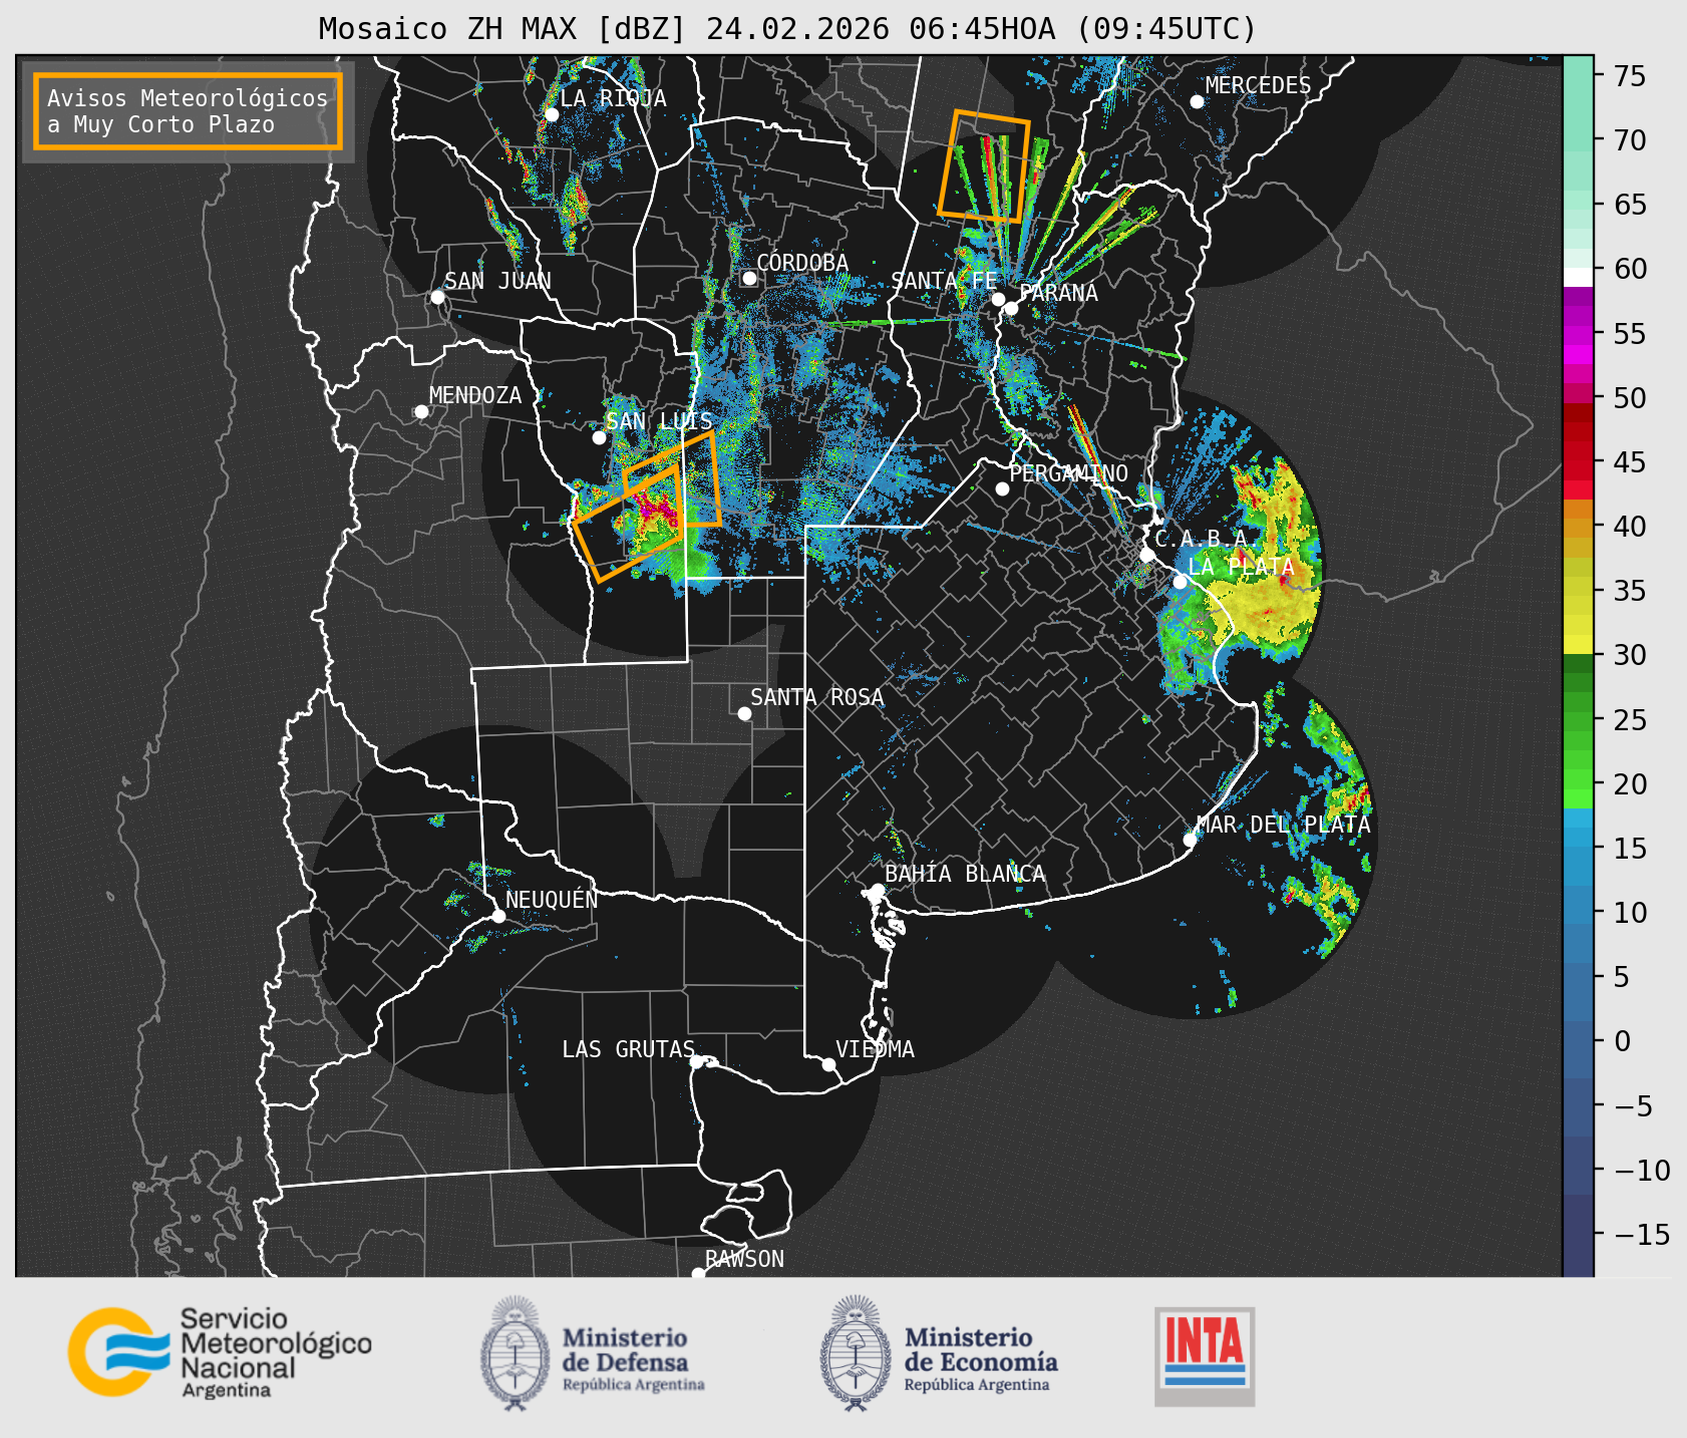Click the SANTA ROSA label text
The image size is (1687, 1438).
point(817,697)
